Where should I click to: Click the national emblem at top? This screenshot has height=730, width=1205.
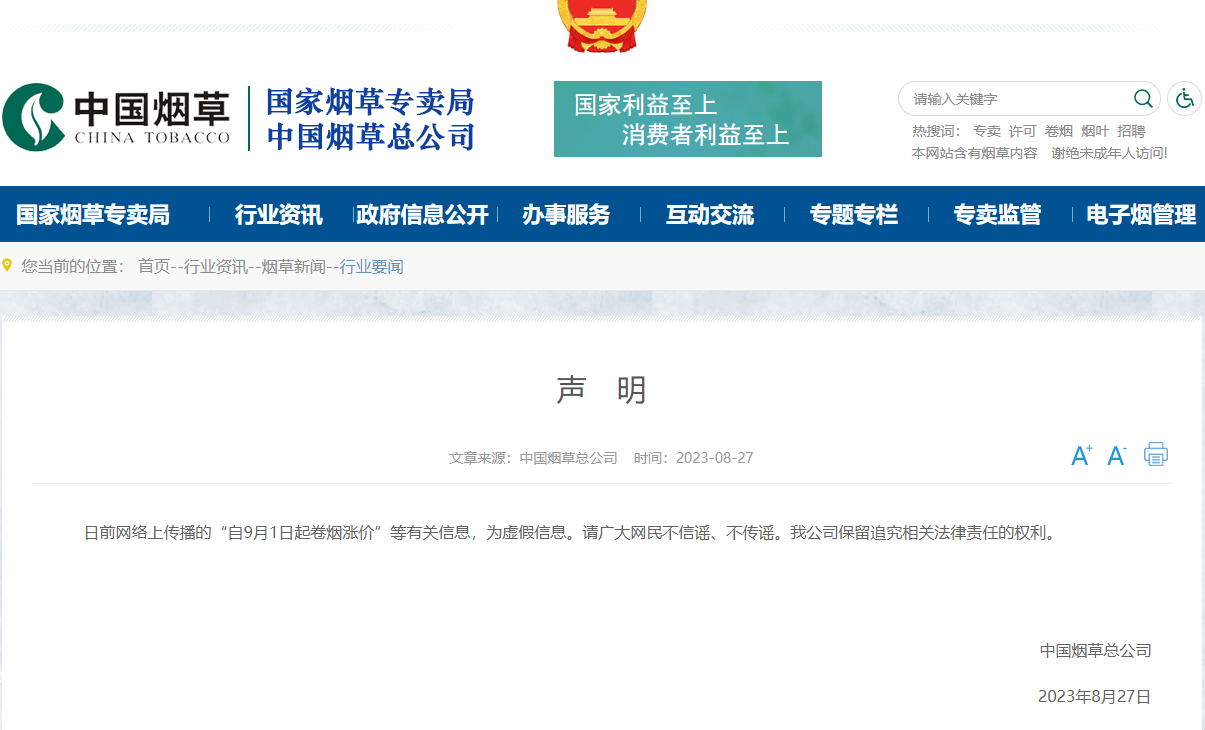tap(601, 24)
